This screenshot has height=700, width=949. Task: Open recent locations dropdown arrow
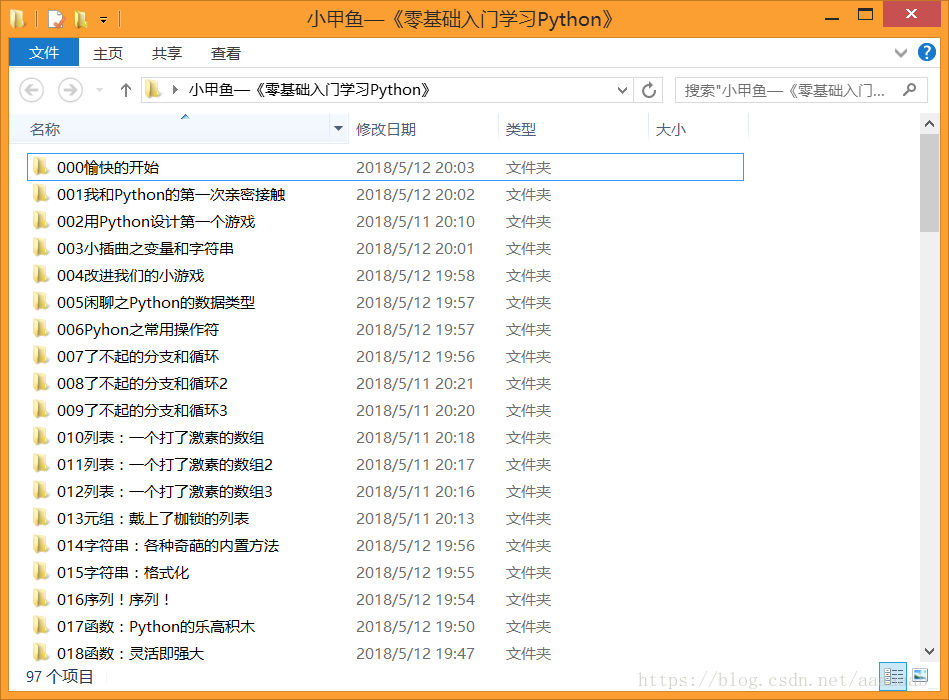coord(99,91)
